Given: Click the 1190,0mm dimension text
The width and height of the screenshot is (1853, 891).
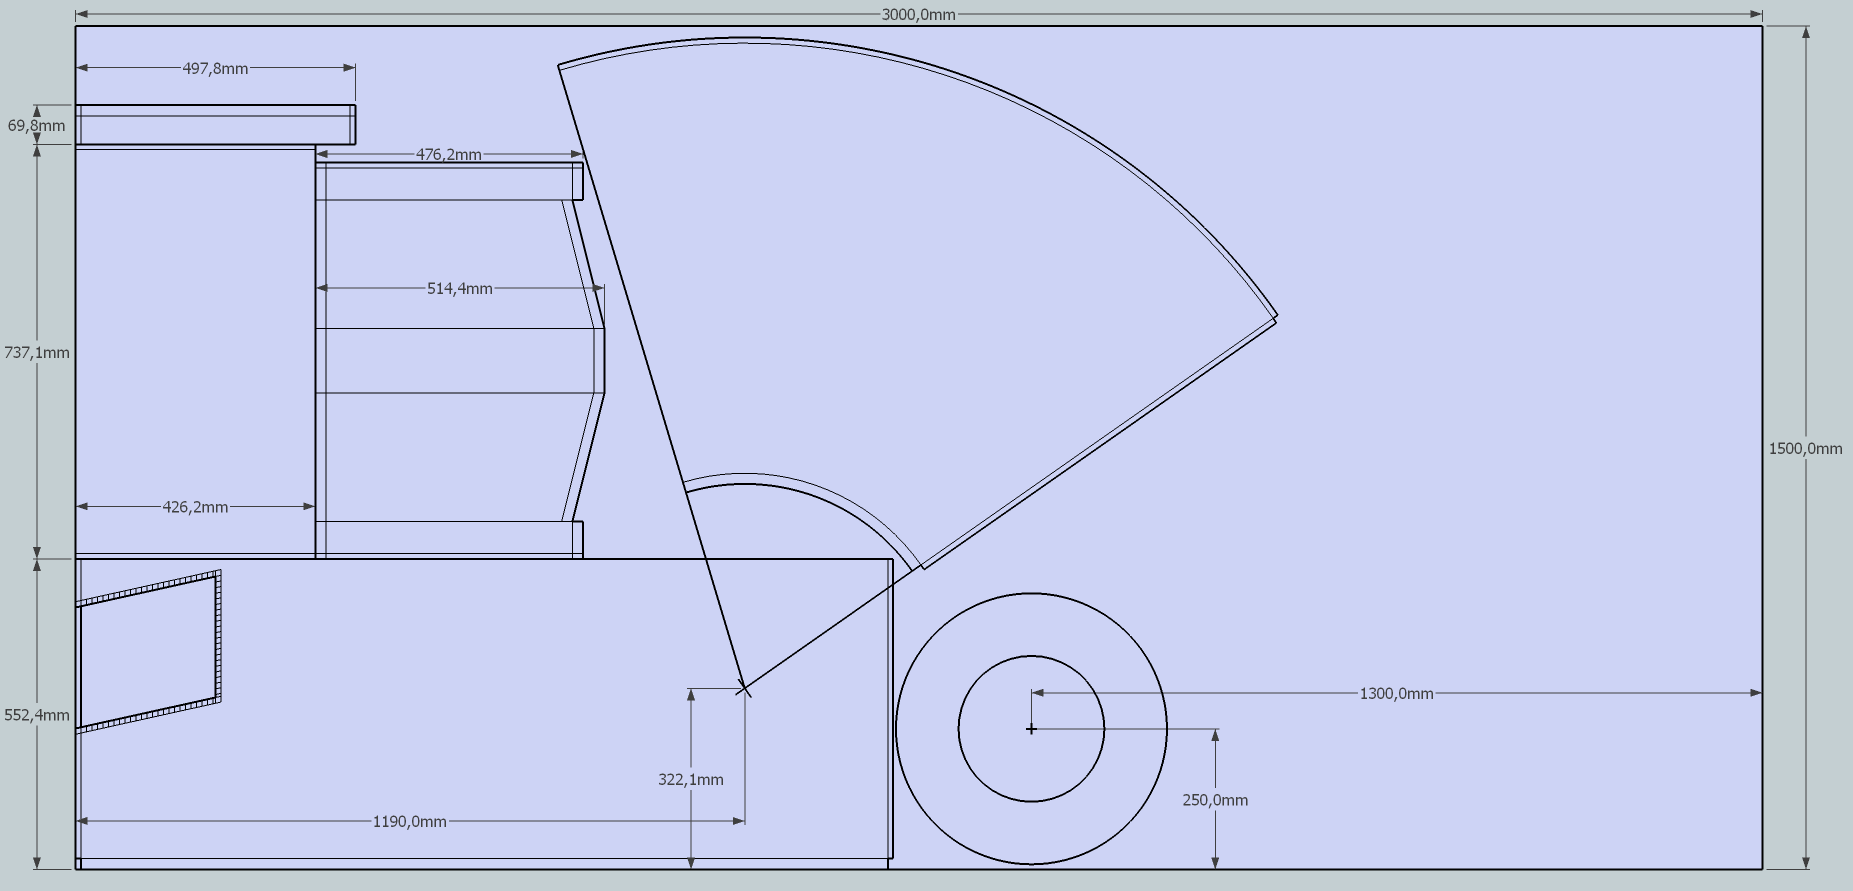Looking at the screenshot, I should 409,821.
